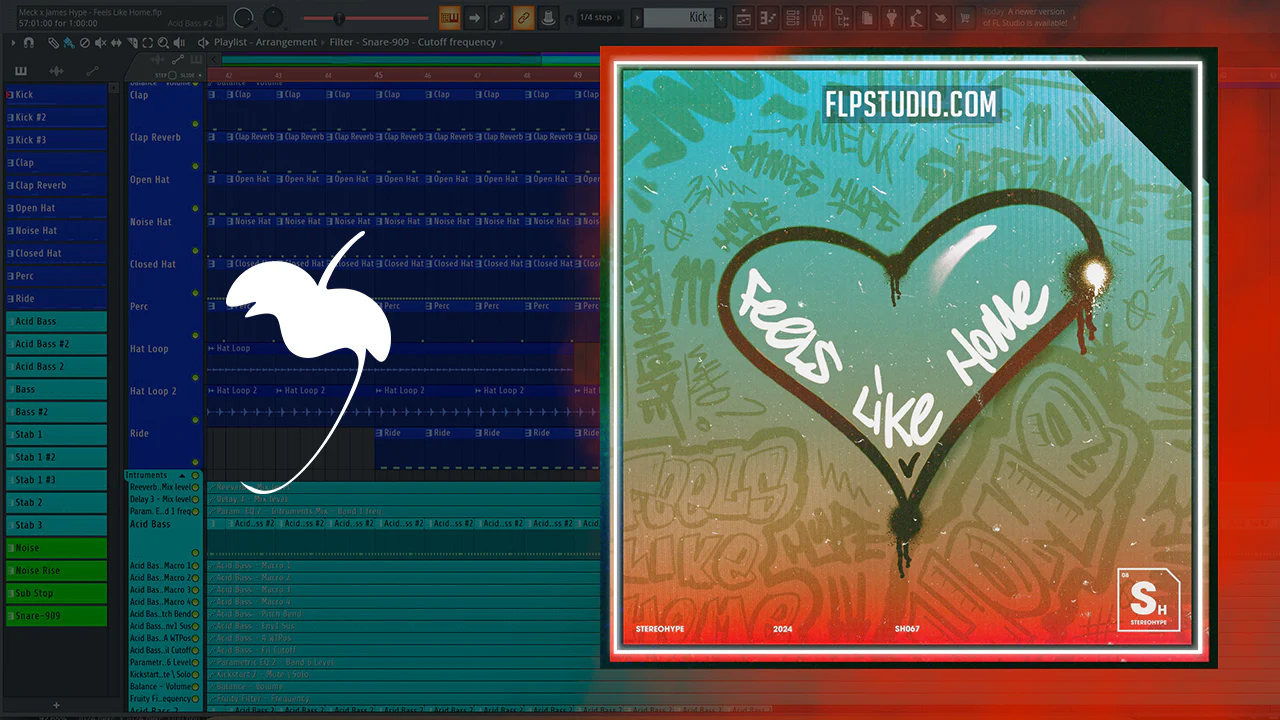Click the microphone stand toolbar icon
The image size is (1280, 720).
tap(918, 17)
